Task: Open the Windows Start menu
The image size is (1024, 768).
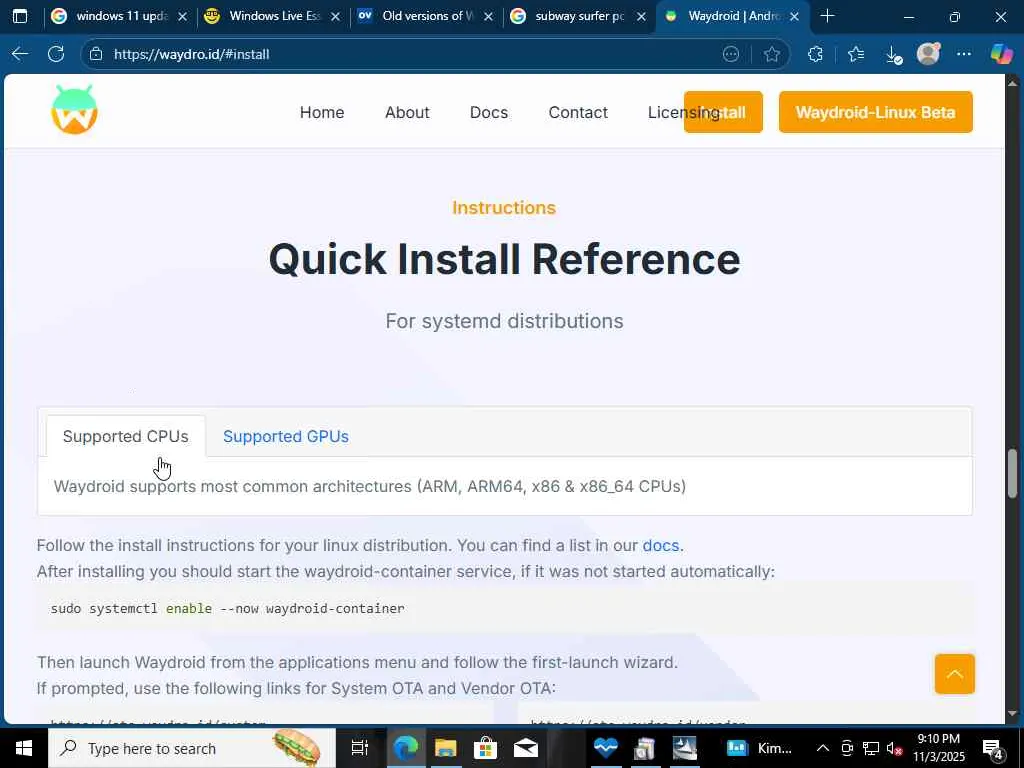Action: point(24,748)
